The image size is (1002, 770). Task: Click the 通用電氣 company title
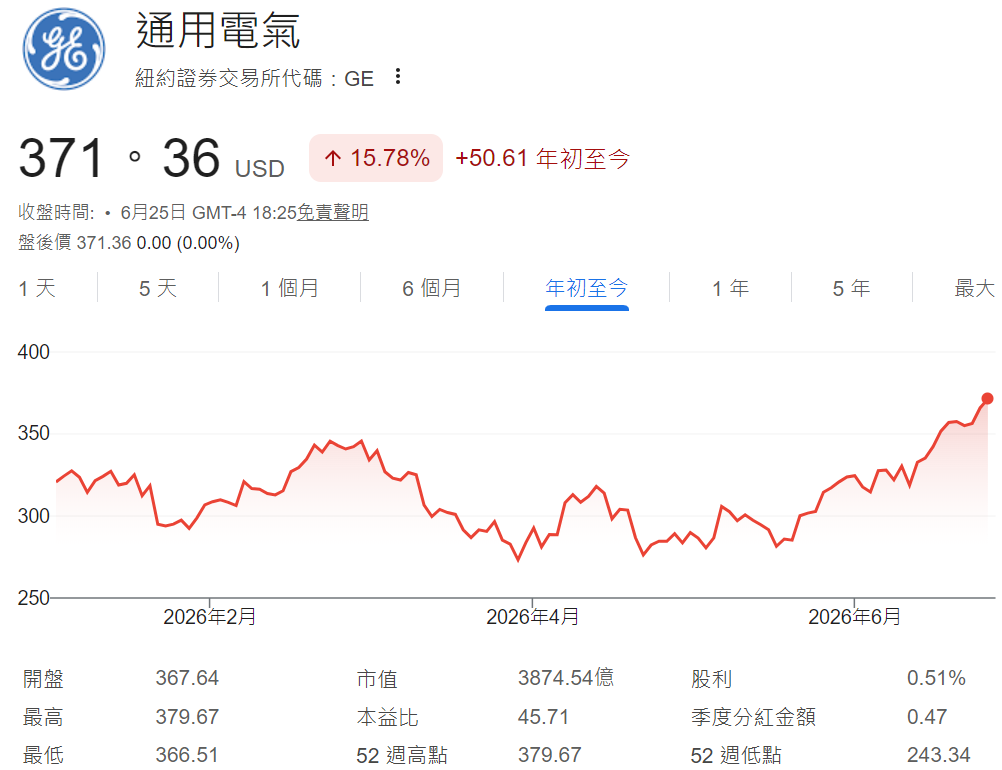[218, 30]
